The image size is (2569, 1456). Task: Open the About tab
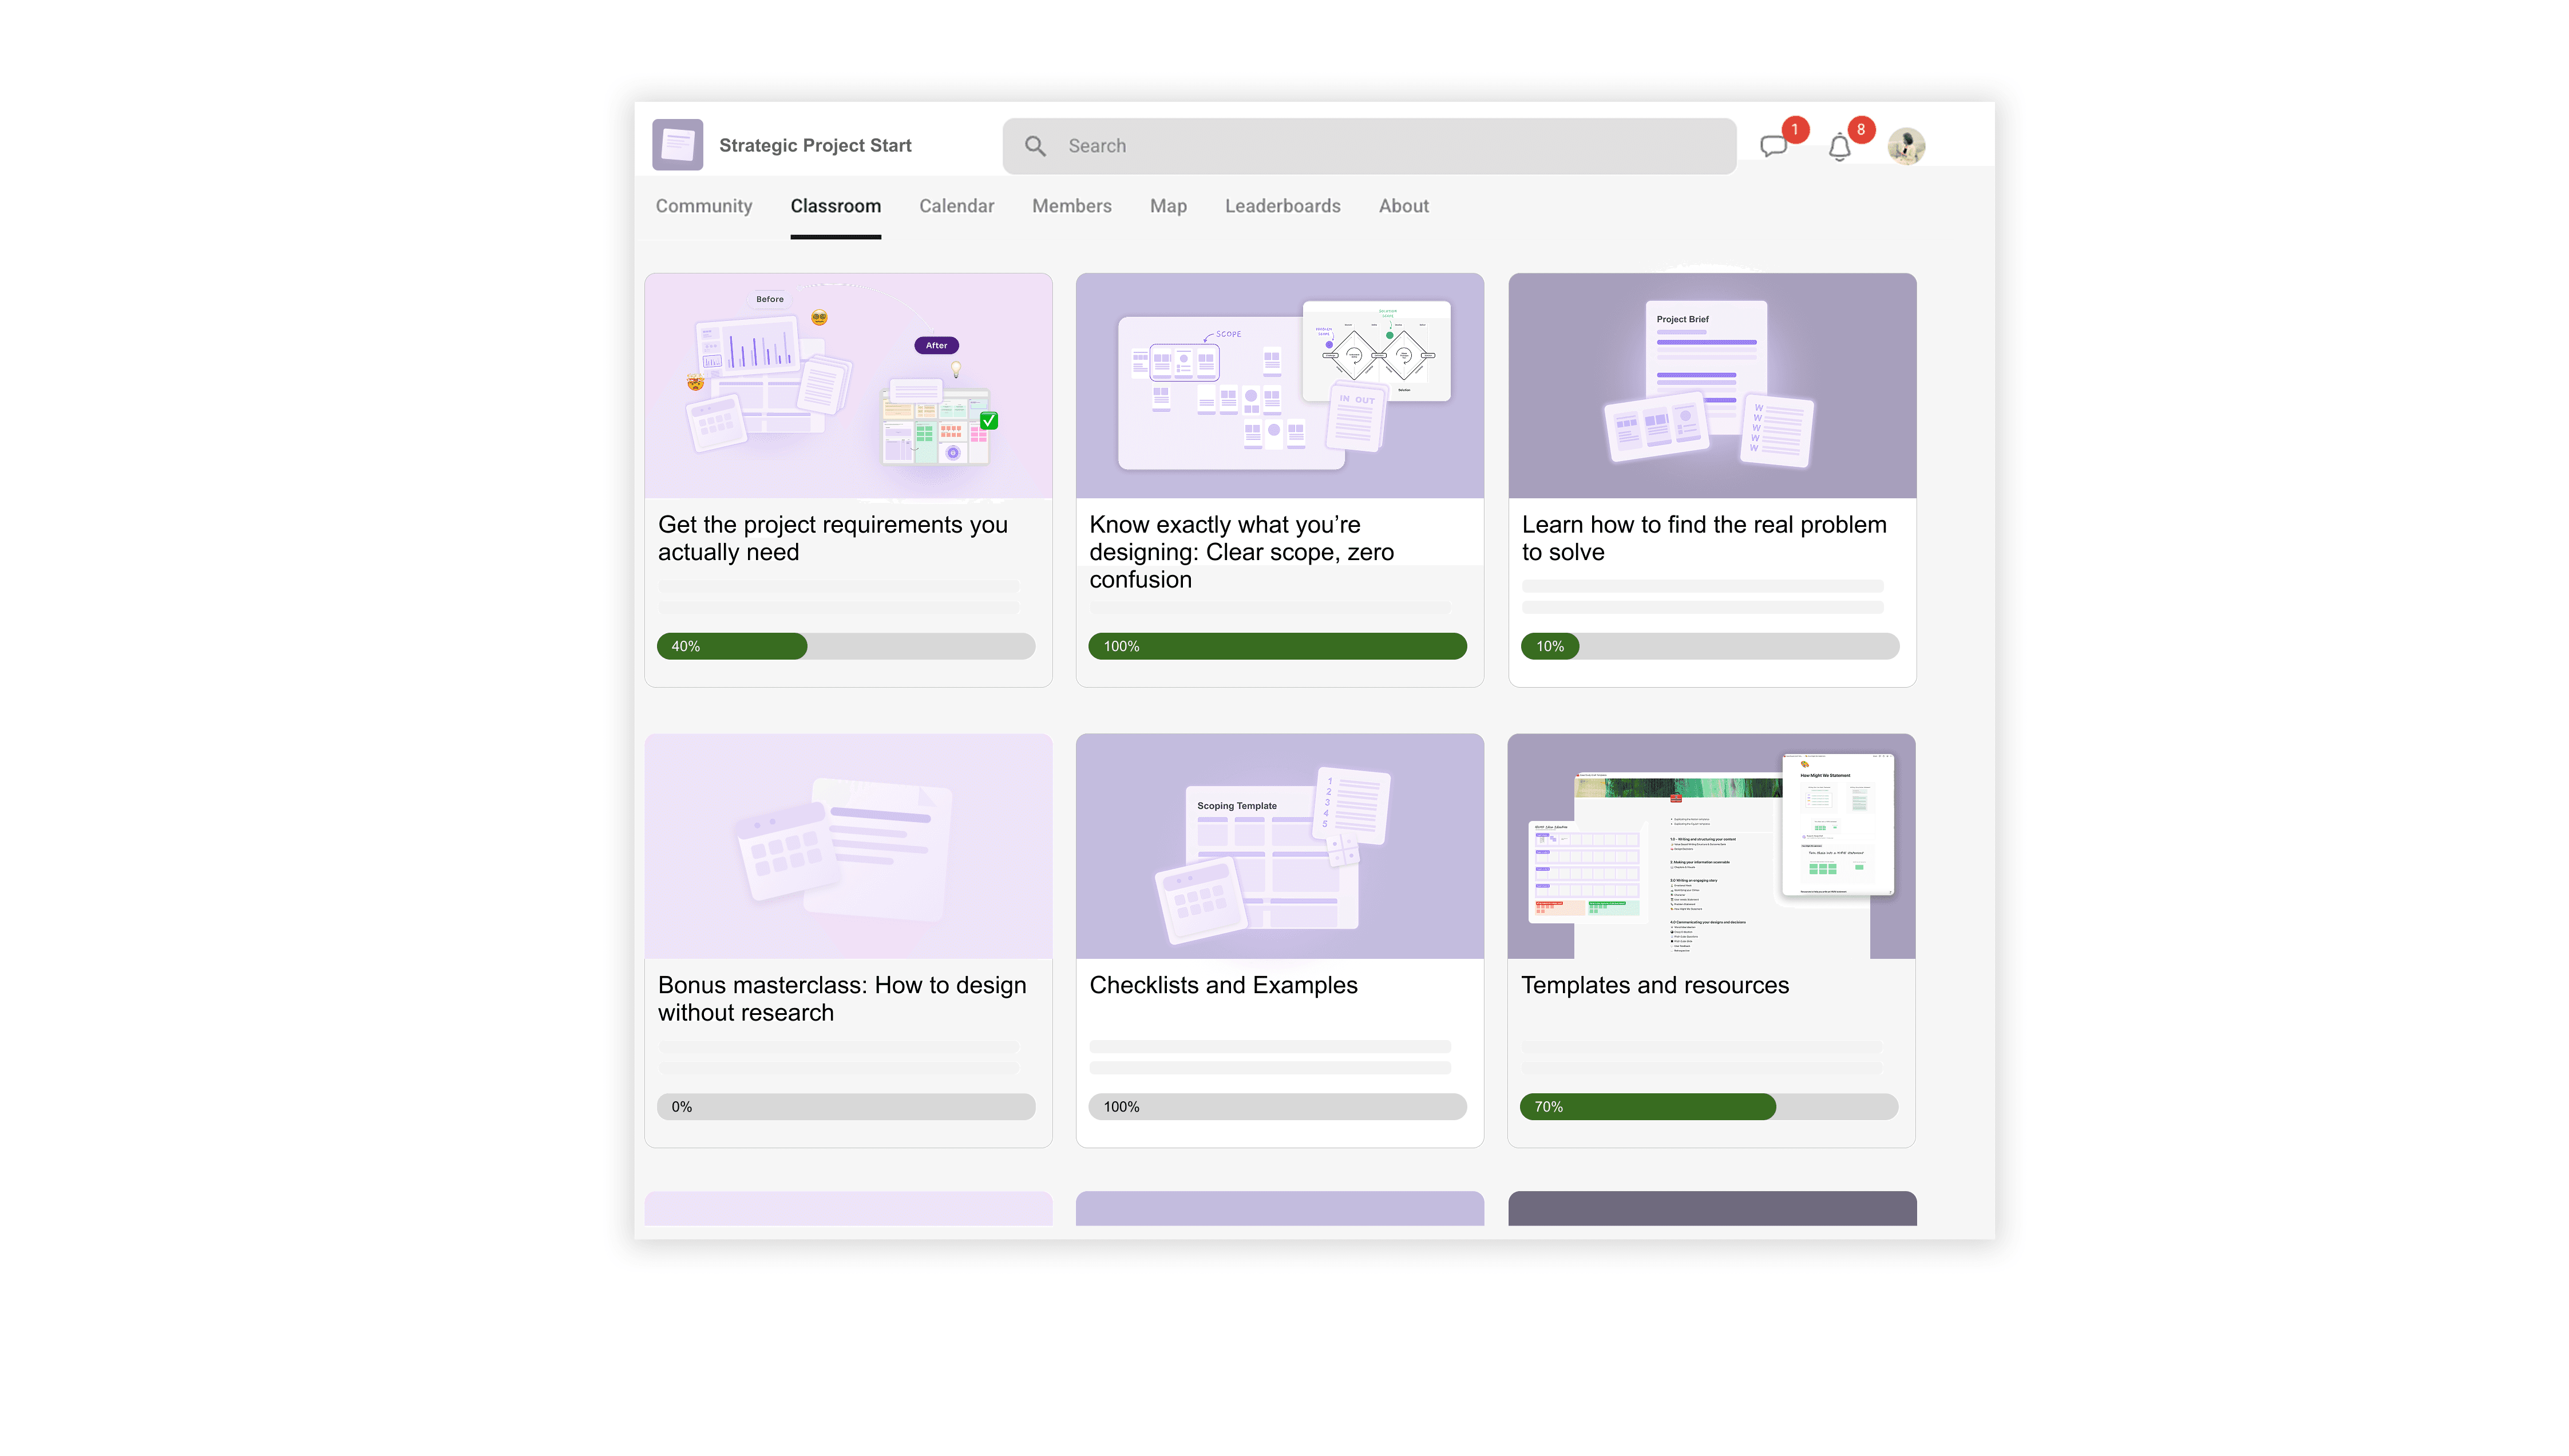click(1403, 206)
